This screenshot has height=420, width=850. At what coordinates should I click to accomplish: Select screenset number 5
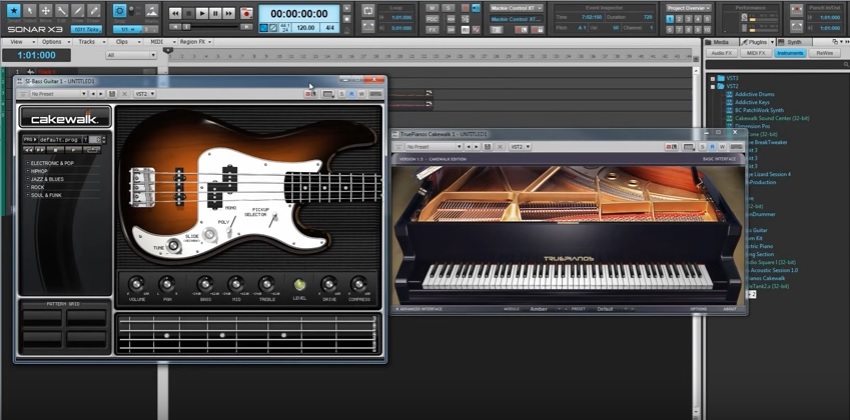click(707, 19)
